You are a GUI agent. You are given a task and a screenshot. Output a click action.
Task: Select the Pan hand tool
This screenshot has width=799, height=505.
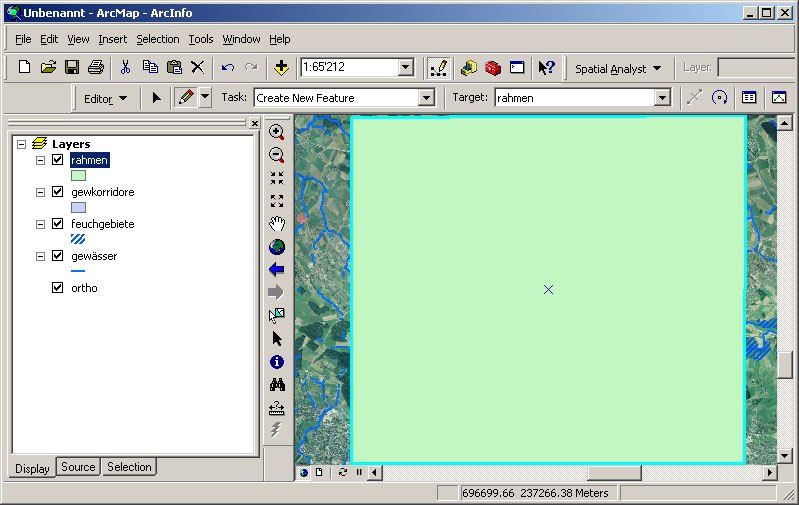pyautogui.click(x=277, y=224)
